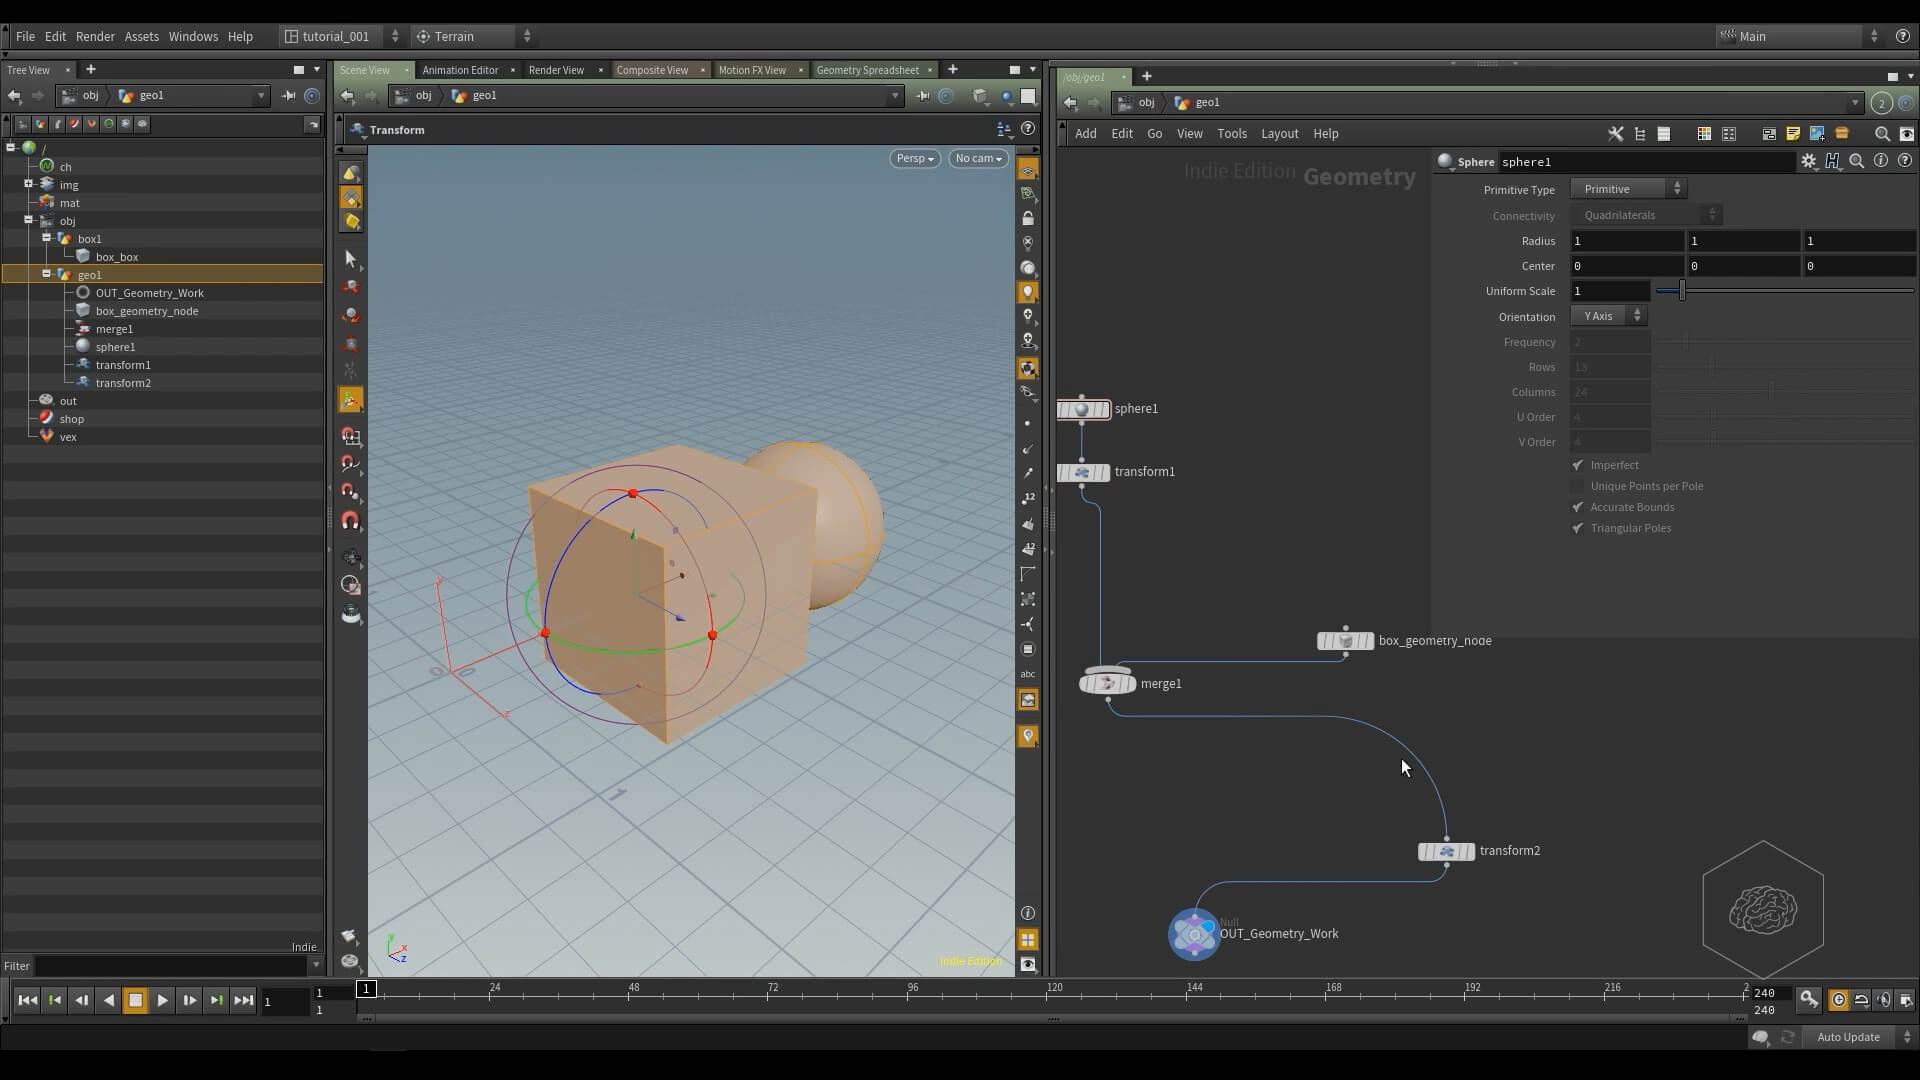Click the parameter gear settings icon
Viewport: 1920px width, 1080px height.
click(x=1808, y=161)
